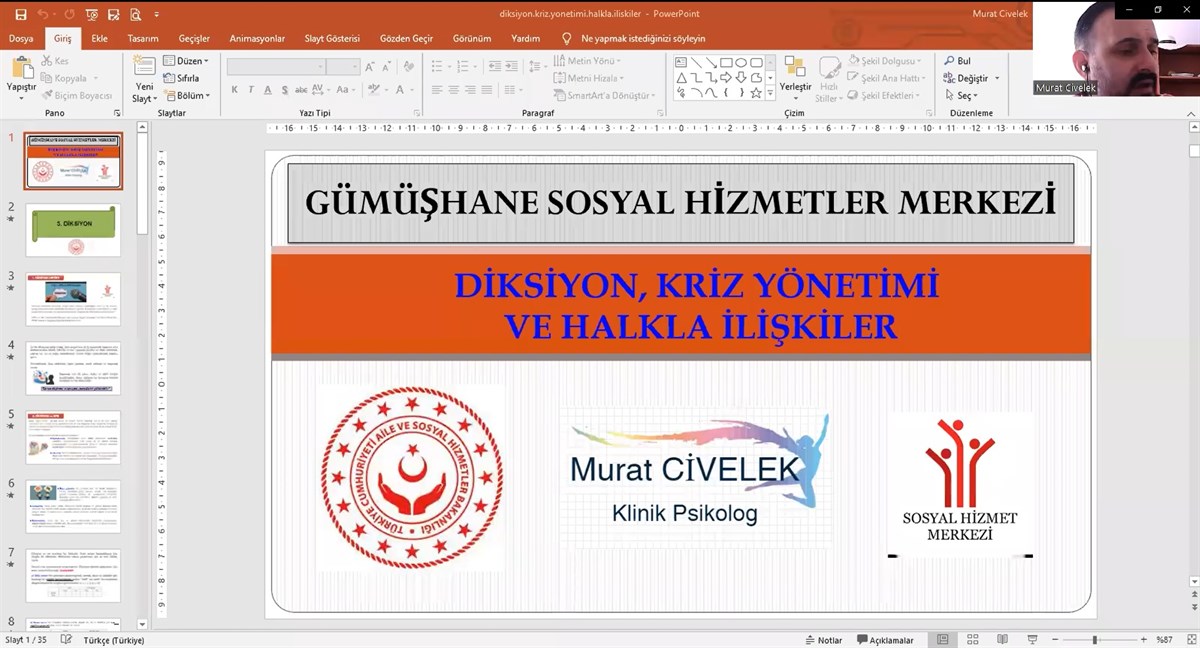The width and height of the screenshot is (1200, 648).
Task: Toggle strikethrough (abc) formatting
Action: tap(303, 90)
